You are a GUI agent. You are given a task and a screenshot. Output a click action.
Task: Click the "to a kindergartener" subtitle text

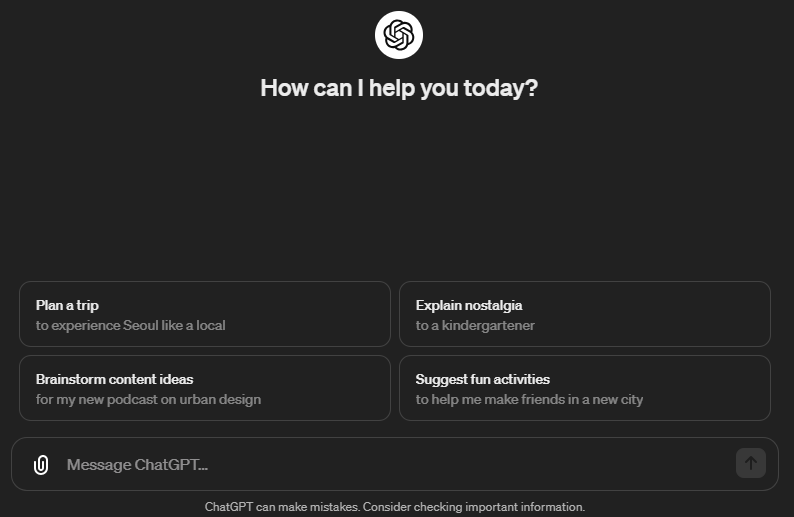[x=475, y=325]
